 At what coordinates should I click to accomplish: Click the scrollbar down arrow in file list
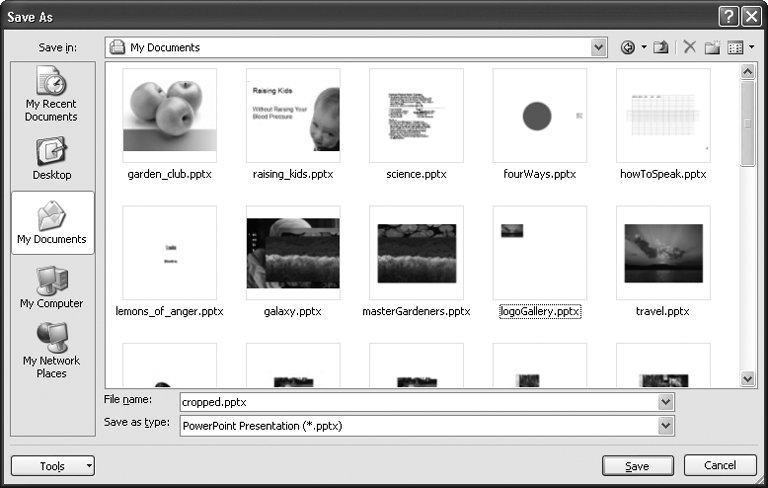(x=748, y=379)
